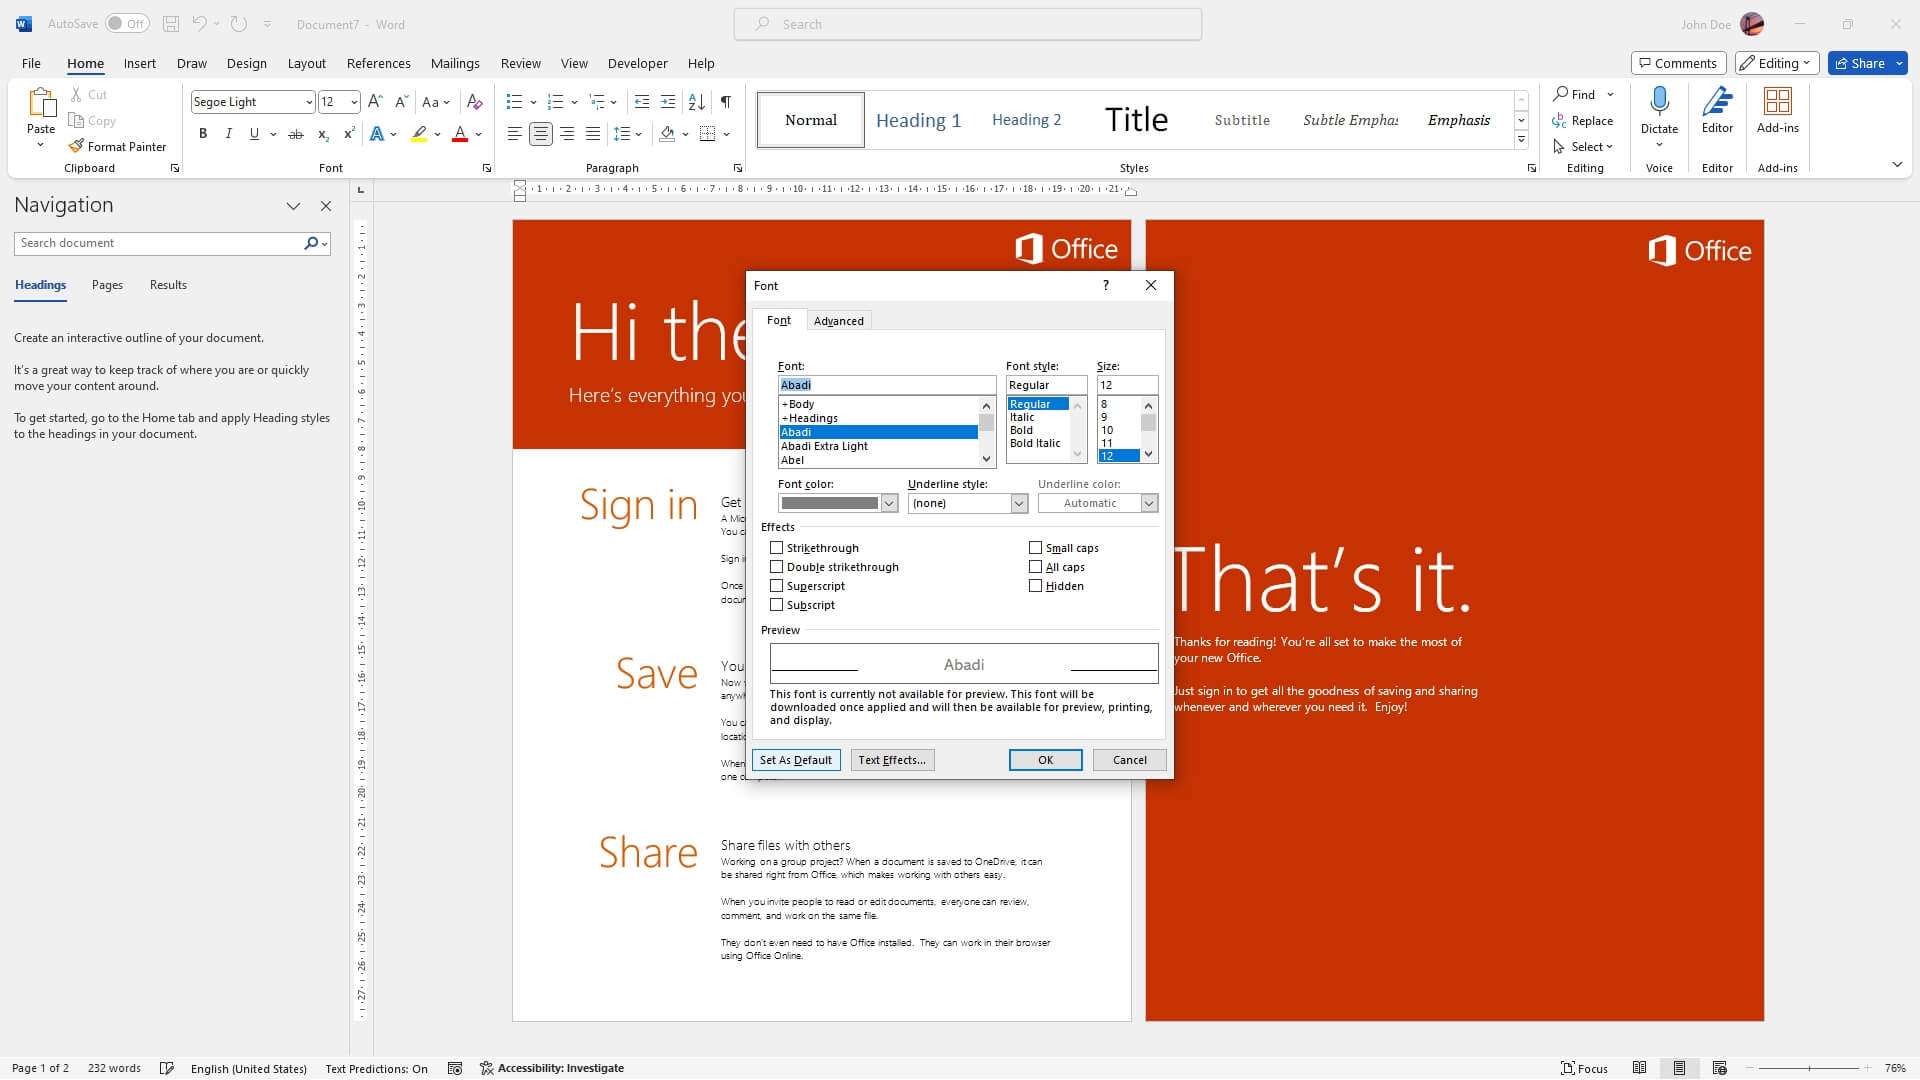Cancel the Font dialog
This screenshot has width=1920, height=1080.
pos(1129,760)
